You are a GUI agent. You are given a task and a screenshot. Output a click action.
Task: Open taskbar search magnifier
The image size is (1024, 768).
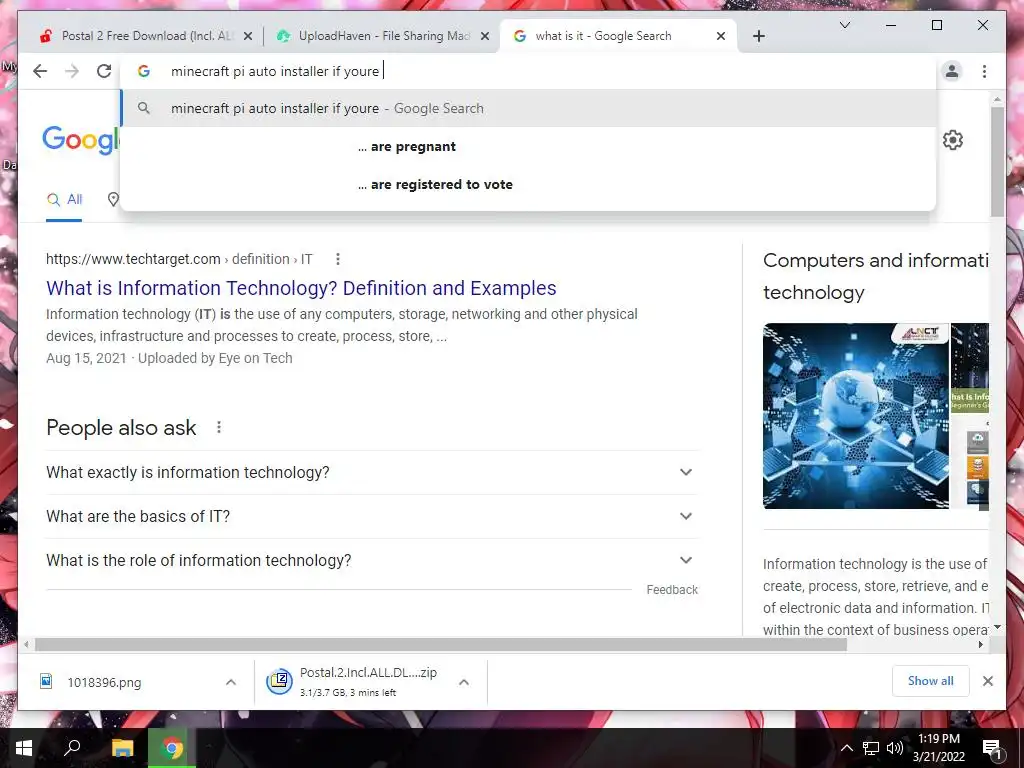[x=72, y=748]
